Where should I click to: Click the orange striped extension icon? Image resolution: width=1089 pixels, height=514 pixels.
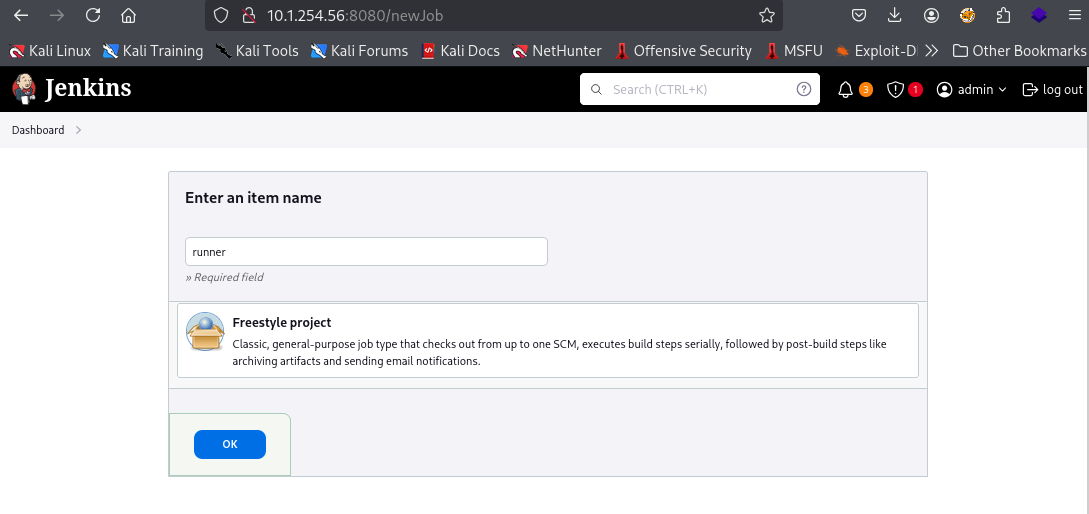[x=967, y=15]
